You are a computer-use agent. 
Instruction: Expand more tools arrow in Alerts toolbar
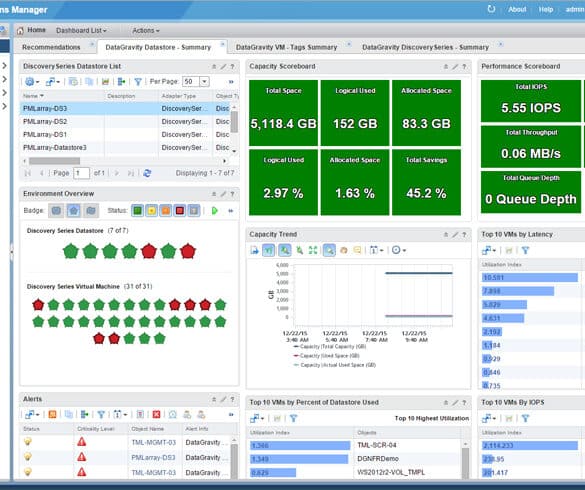231,414
